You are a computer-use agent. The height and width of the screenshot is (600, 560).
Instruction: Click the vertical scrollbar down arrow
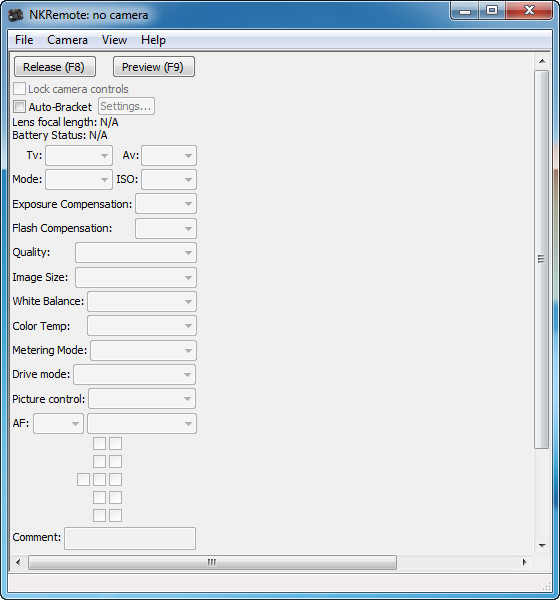tap(542, 545)
